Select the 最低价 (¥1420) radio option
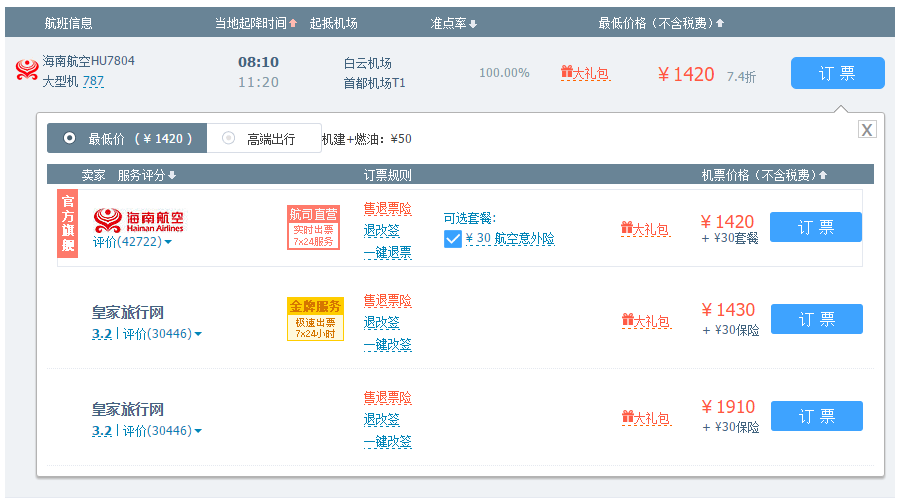The image size is (899, 500). [127, 138]
